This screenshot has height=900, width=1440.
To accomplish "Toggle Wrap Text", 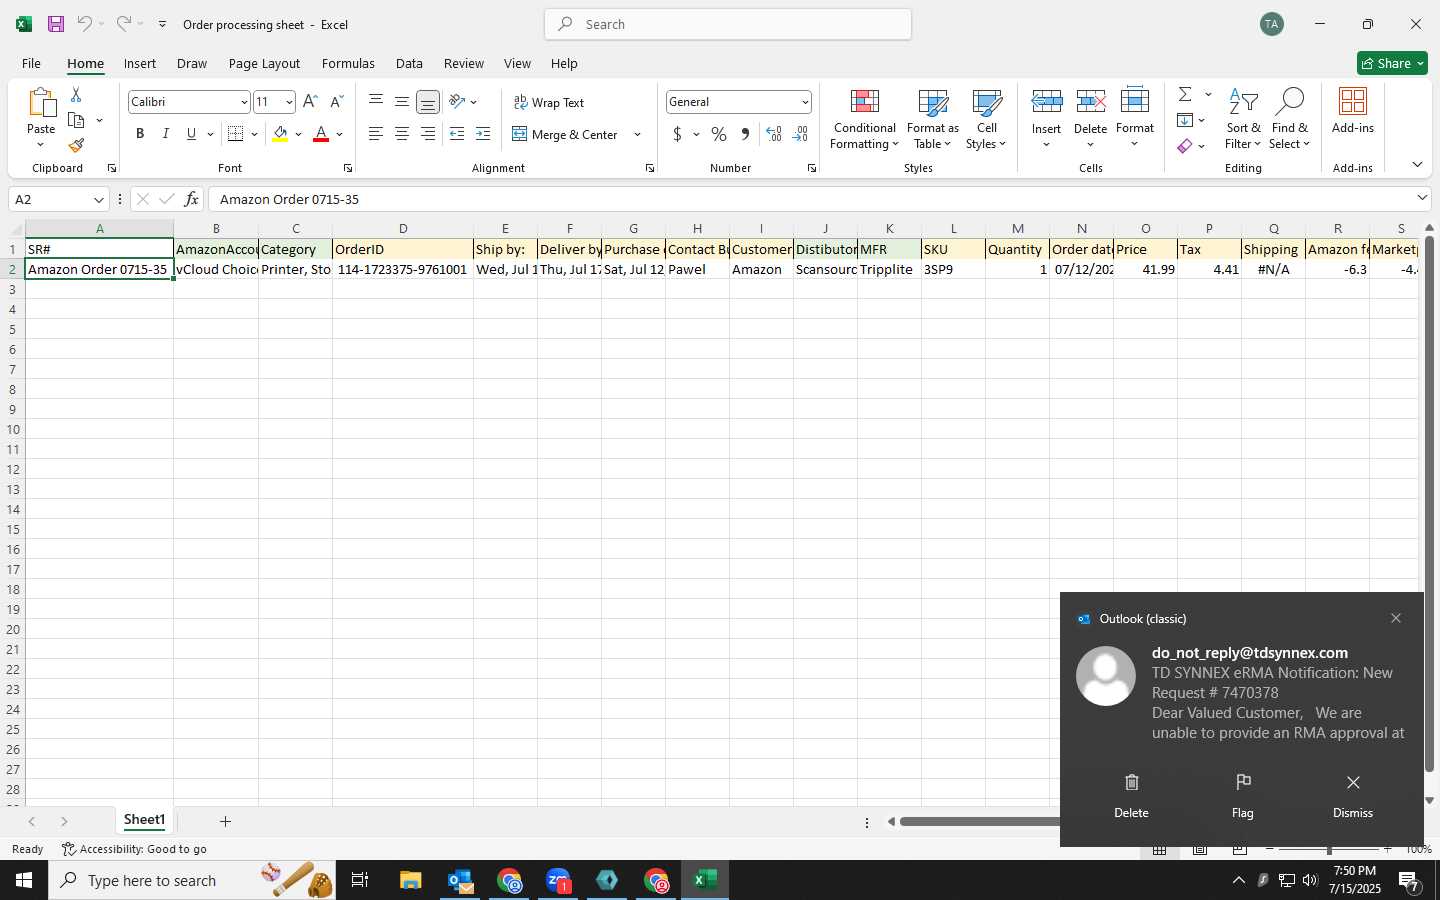I will 548,103.
